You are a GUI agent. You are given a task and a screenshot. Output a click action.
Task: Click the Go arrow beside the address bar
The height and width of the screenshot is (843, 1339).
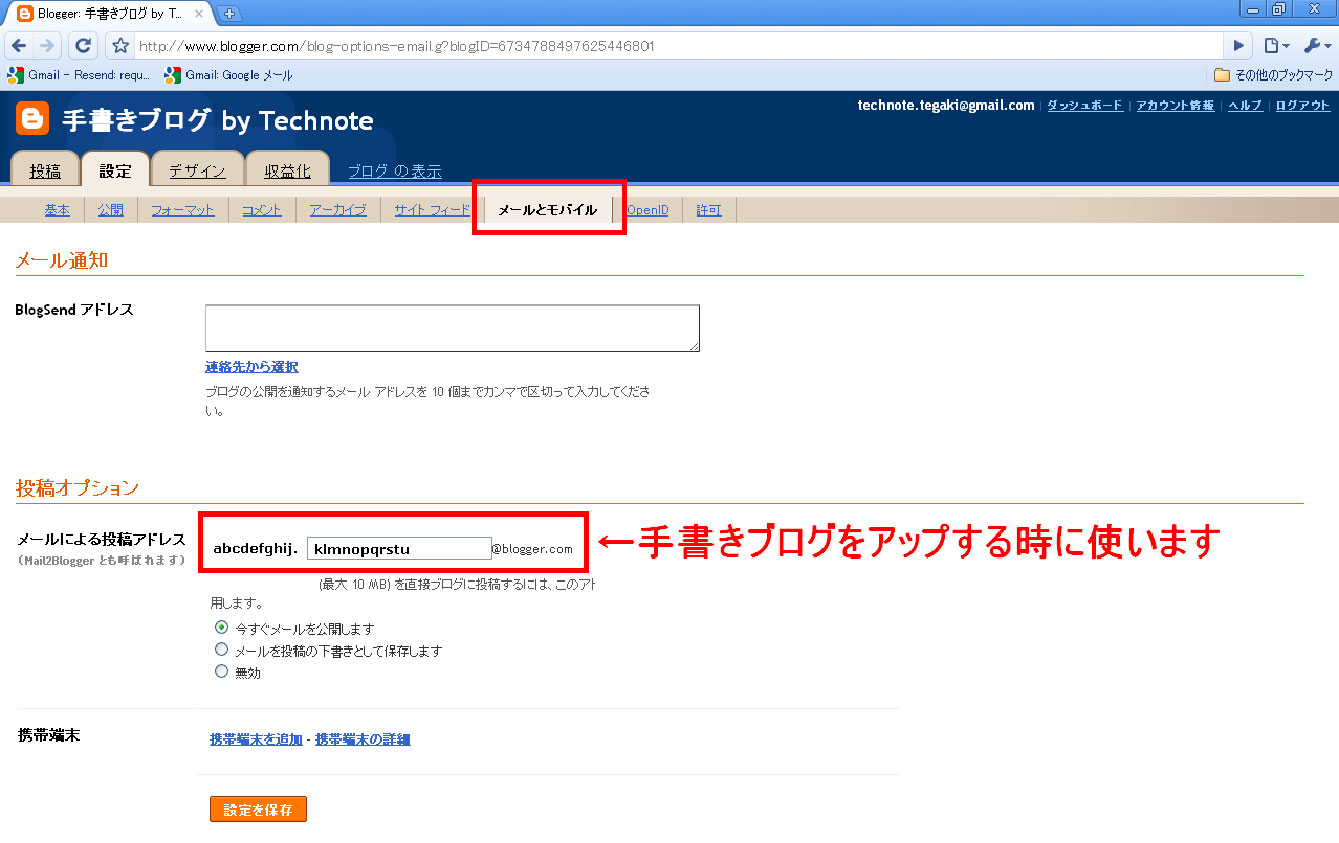(x=1239, y=45)
